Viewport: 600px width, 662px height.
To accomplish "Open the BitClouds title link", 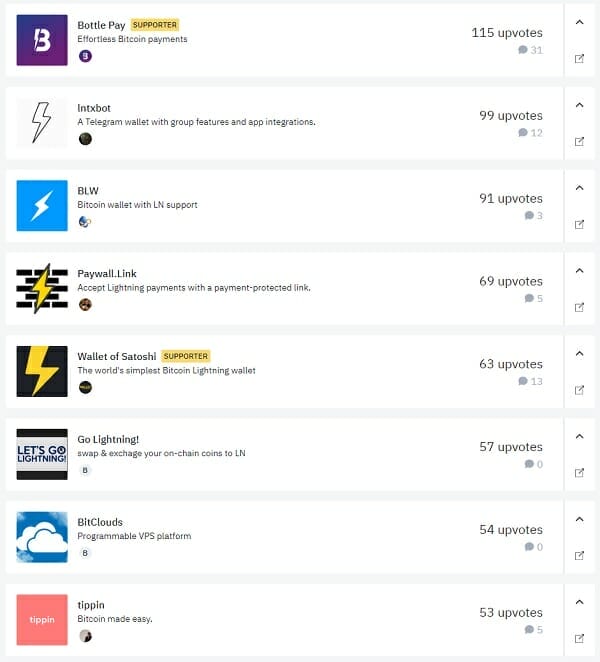I will coord(100,522).
